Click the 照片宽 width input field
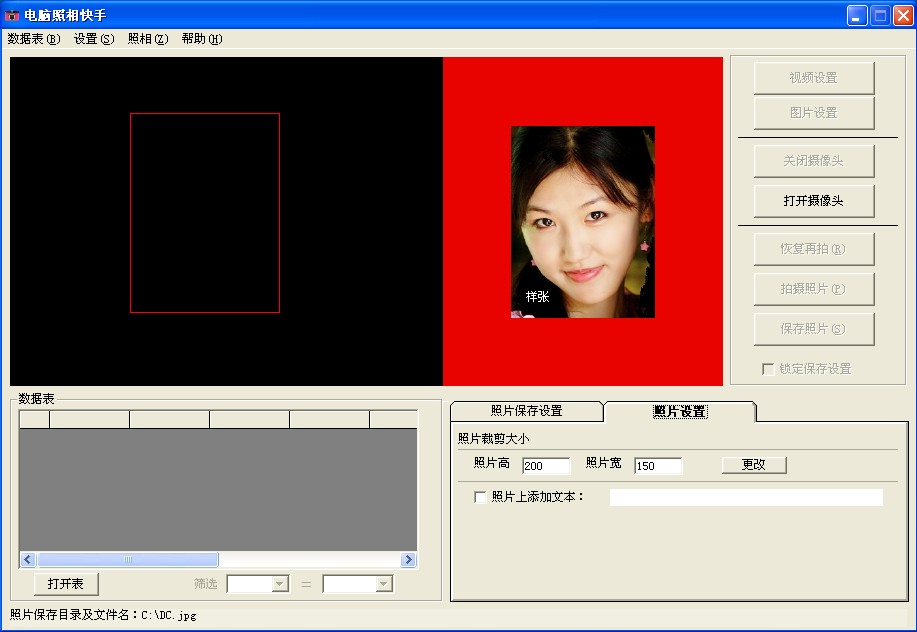Screen dimensions: 917x632 657,466
